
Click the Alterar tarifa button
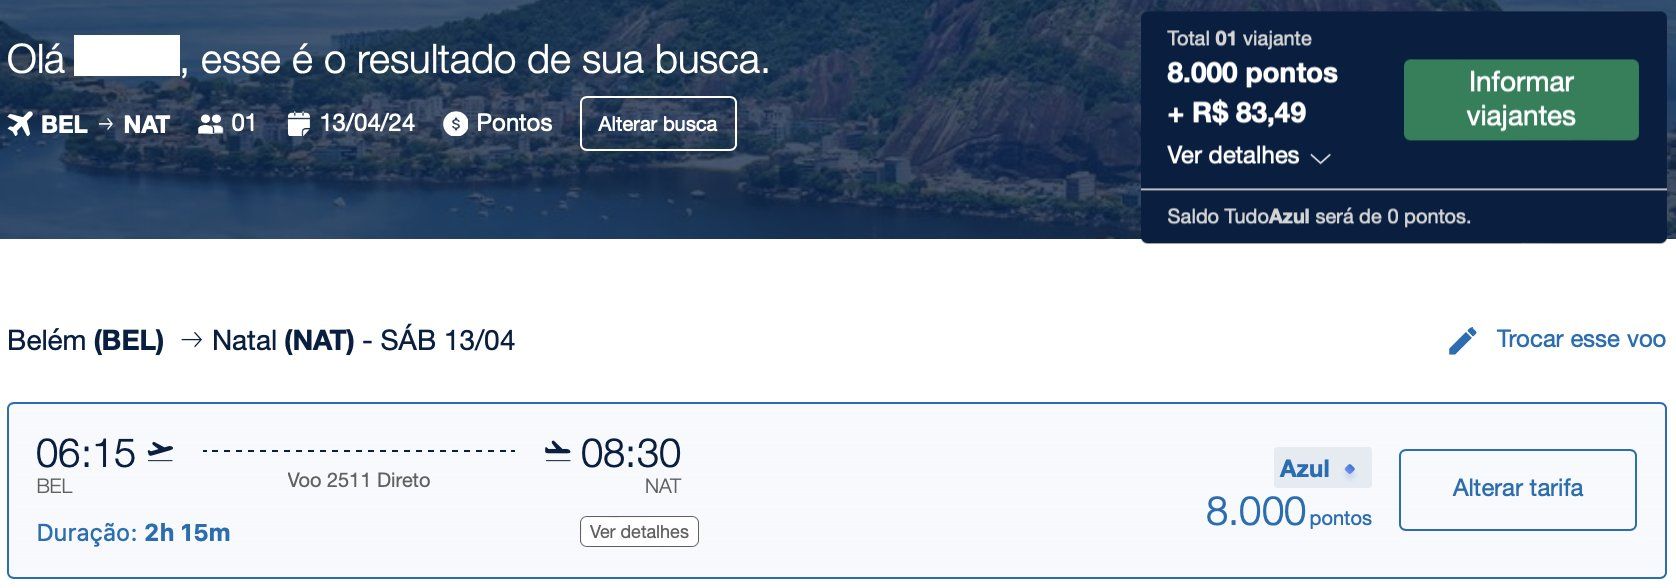coord(1518,489)
